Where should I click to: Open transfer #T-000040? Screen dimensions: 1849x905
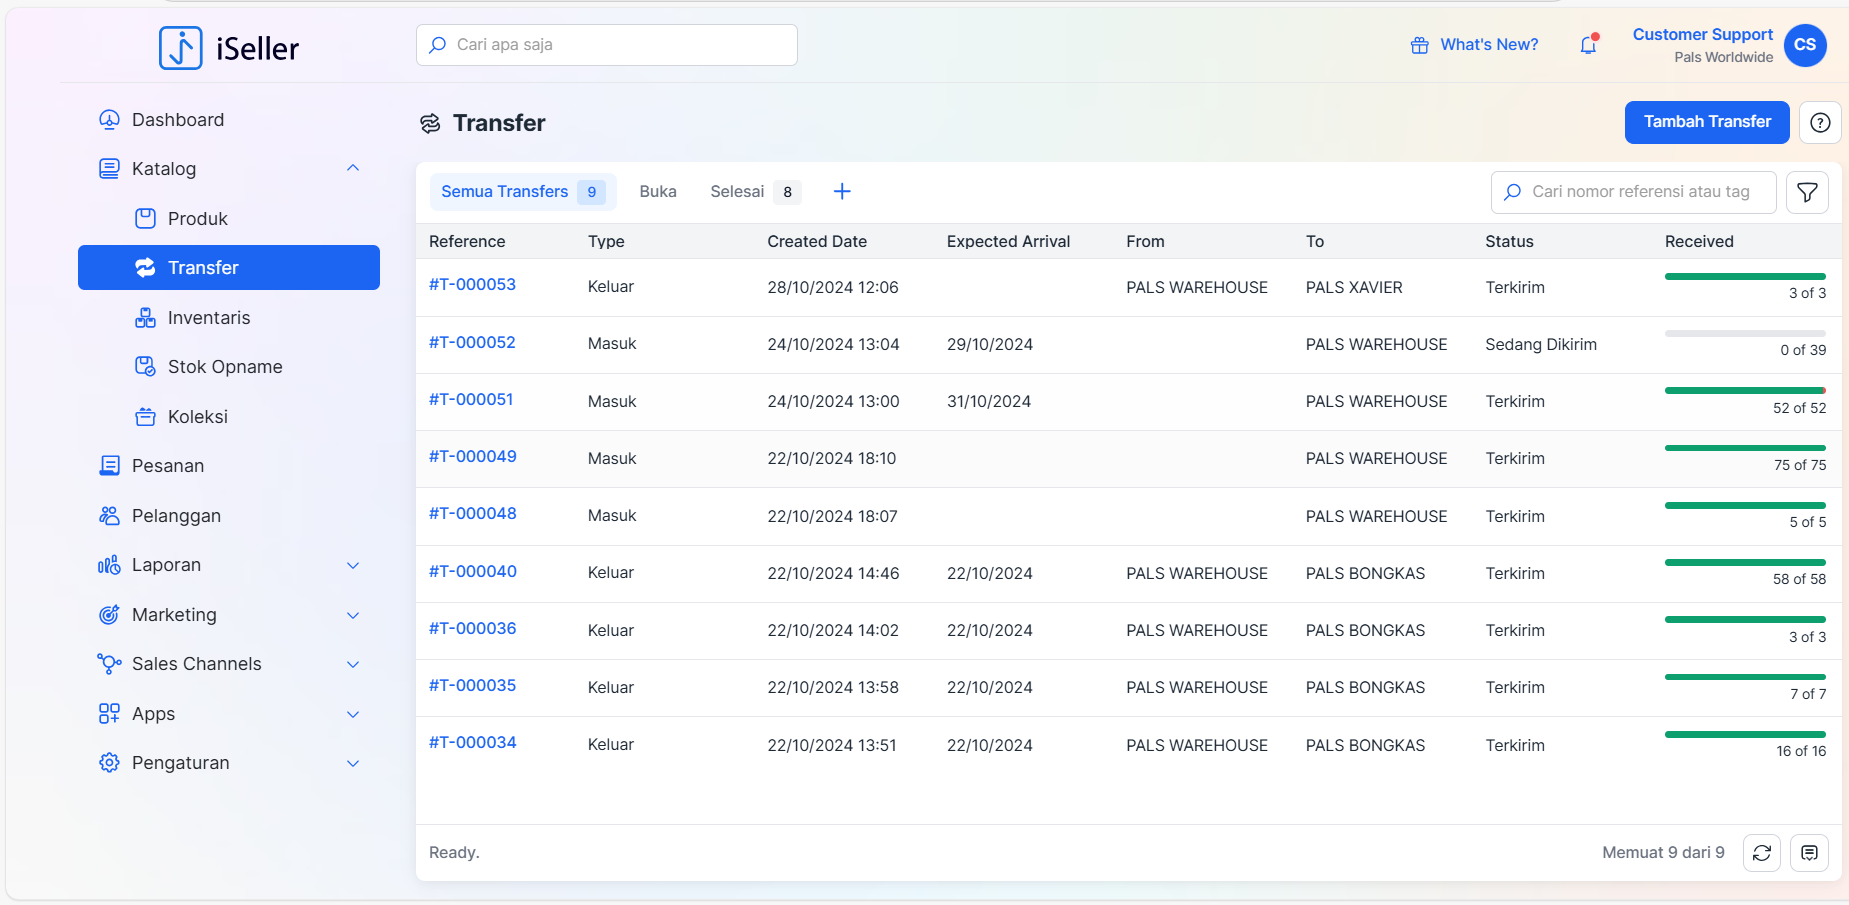coord(473,572)
